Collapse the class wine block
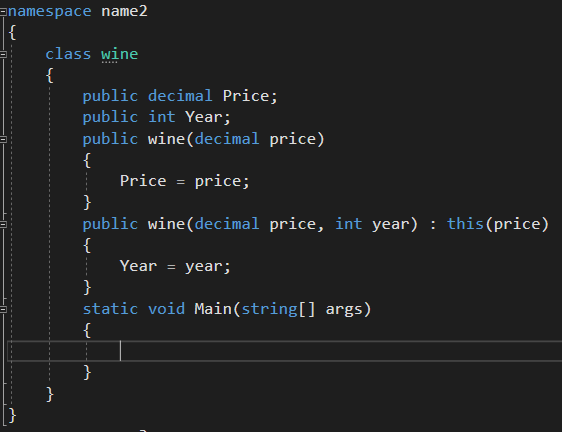Image resolution: width=562 pixels, height=432 pixels. tap(3, 54)
